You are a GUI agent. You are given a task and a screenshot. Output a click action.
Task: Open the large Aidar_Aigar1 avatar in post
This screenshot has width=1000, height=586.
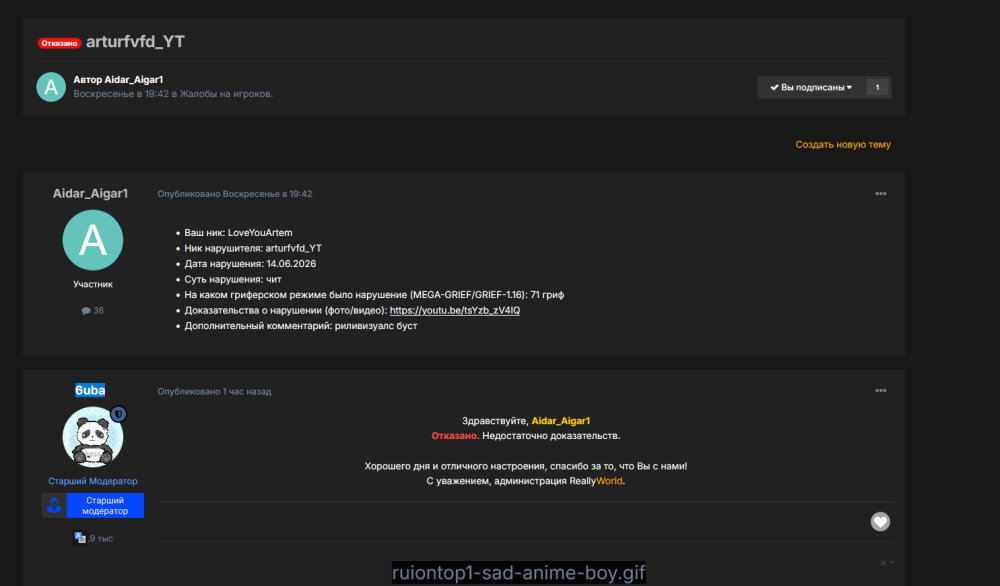pos(93,240)
